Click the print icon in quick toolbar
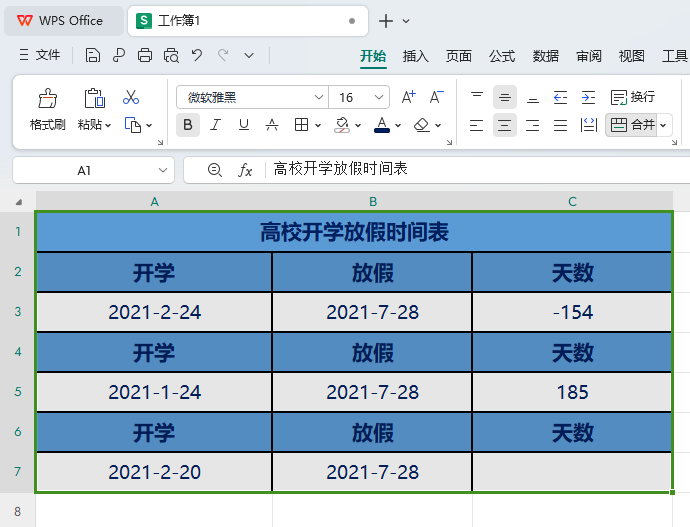Screen dimensions: 690x527 [145, 55]
